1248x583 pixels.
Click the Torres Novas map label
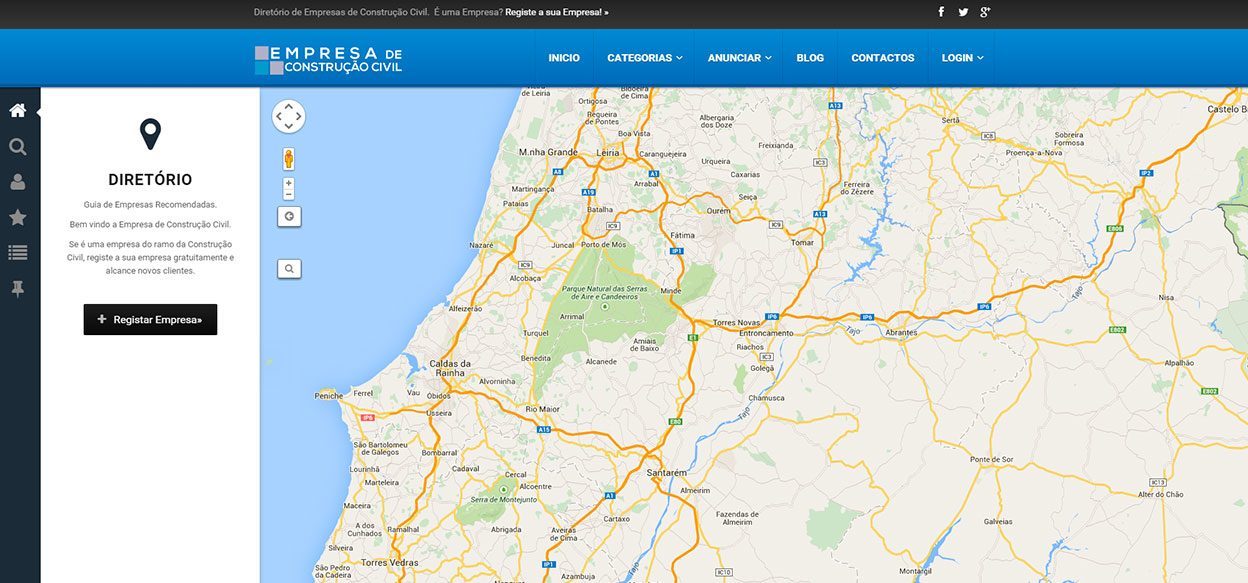point(736,324)
